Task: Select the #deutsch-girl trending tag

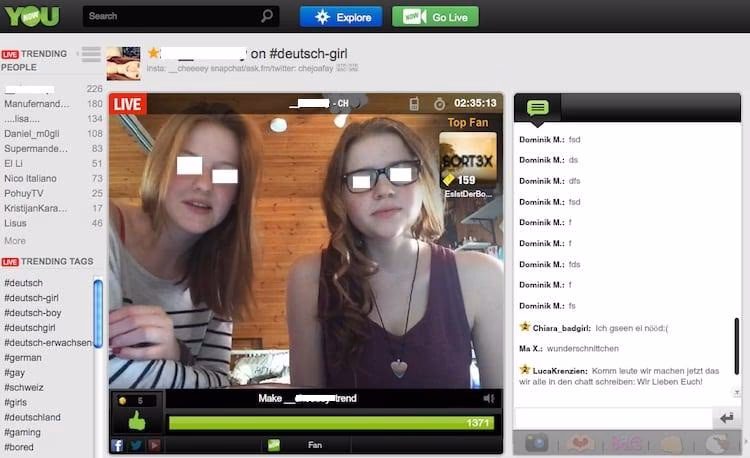Action: click(31, 298)
